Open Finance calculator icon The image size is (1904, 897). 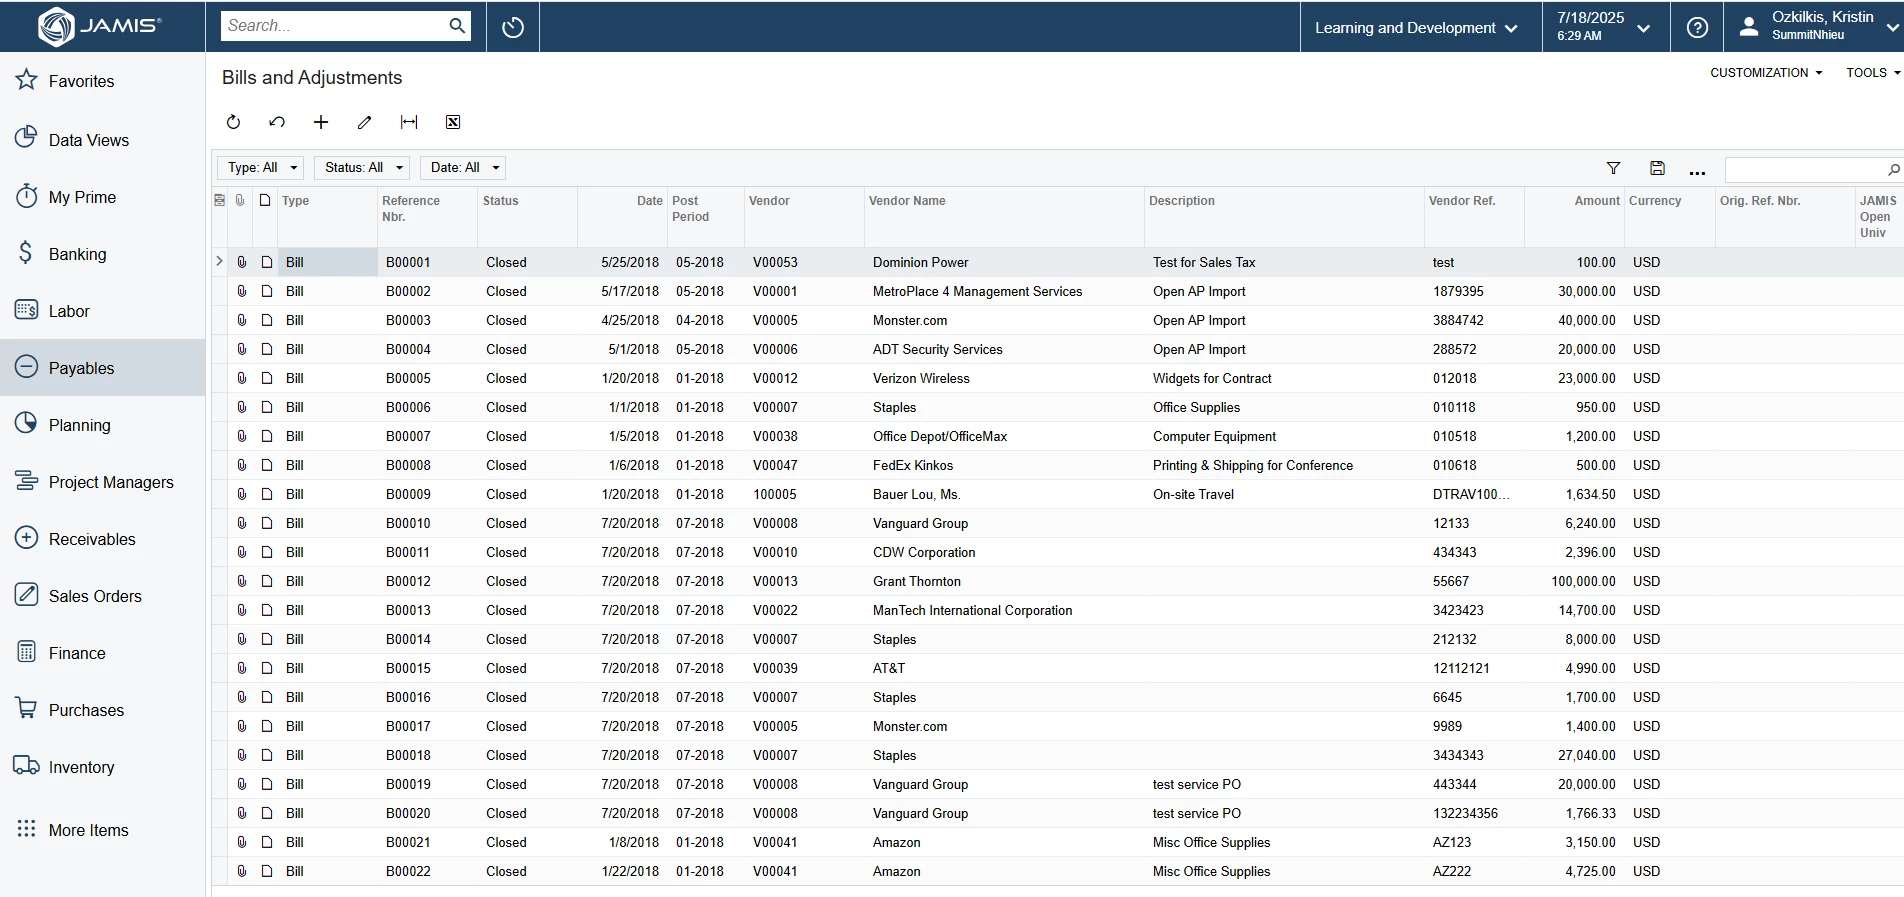(27, 652)
